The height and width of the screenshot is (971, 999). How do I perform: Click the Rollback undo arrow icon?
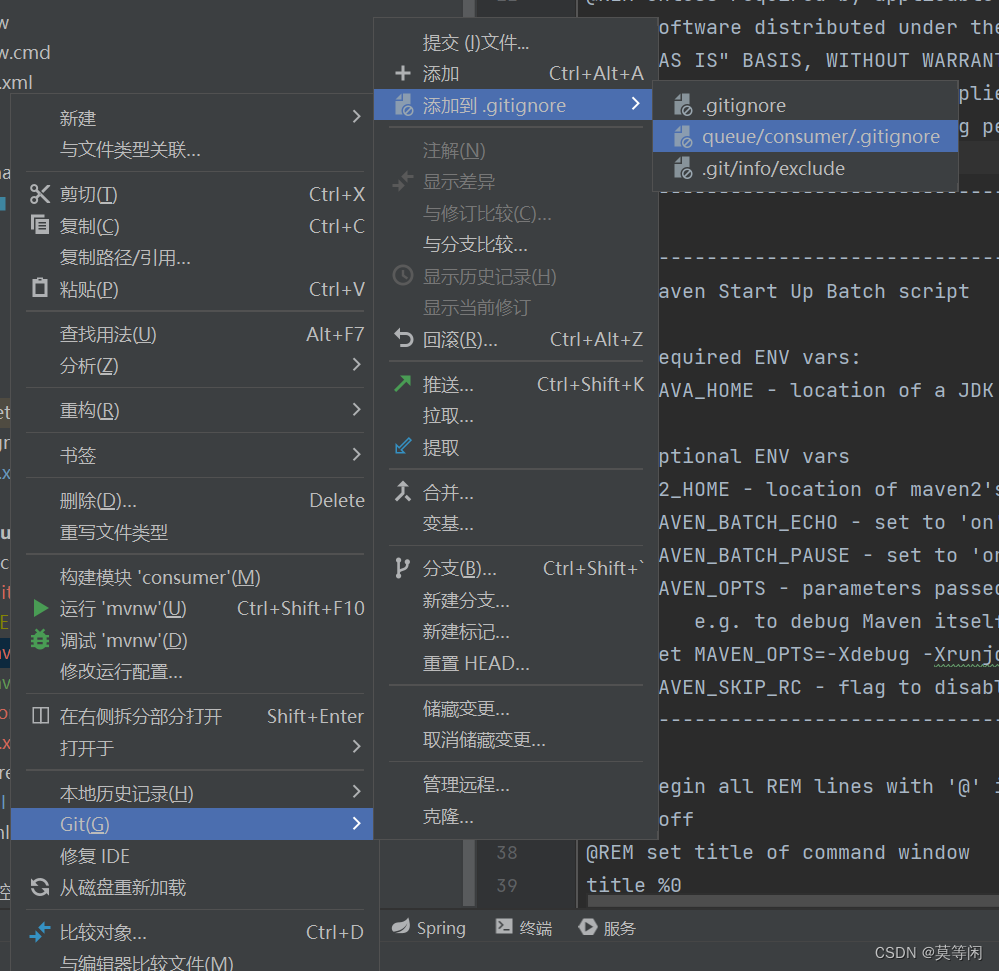coord(402,339)
